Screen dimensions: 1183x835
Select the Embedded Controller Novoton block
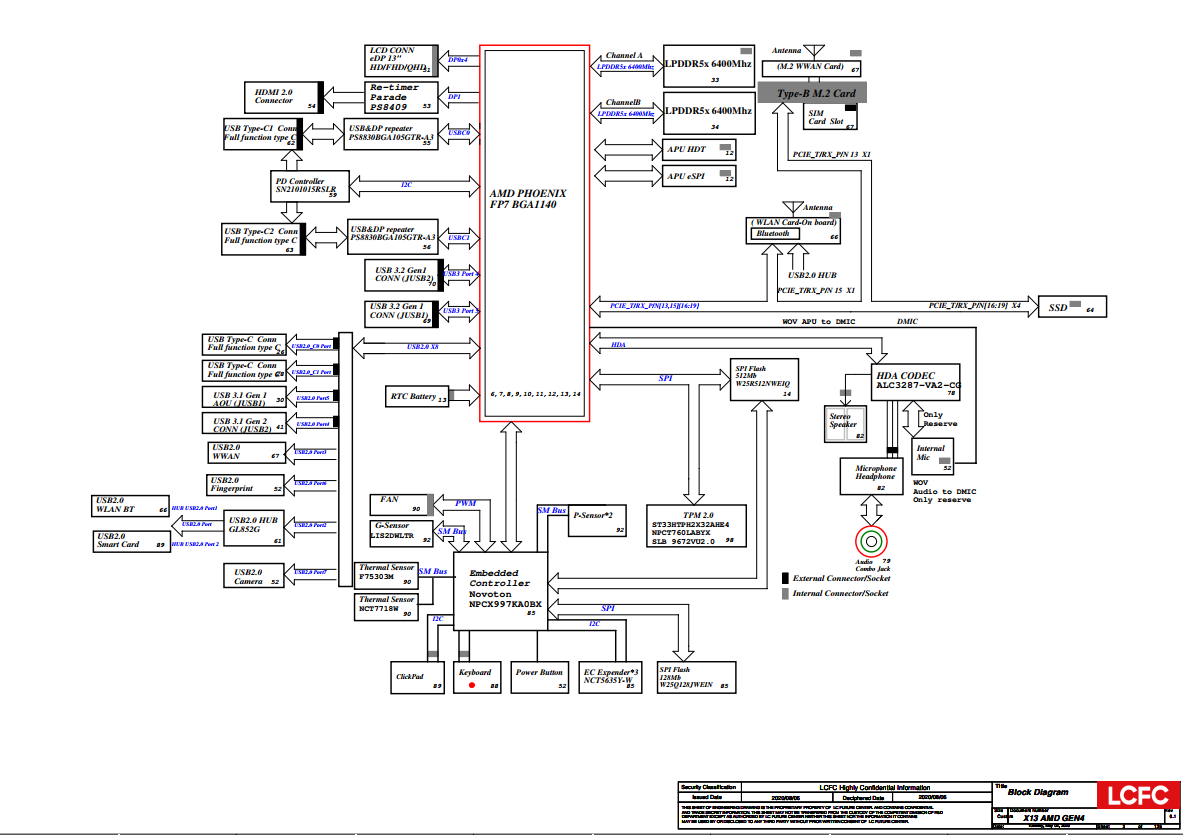point(500,591)
